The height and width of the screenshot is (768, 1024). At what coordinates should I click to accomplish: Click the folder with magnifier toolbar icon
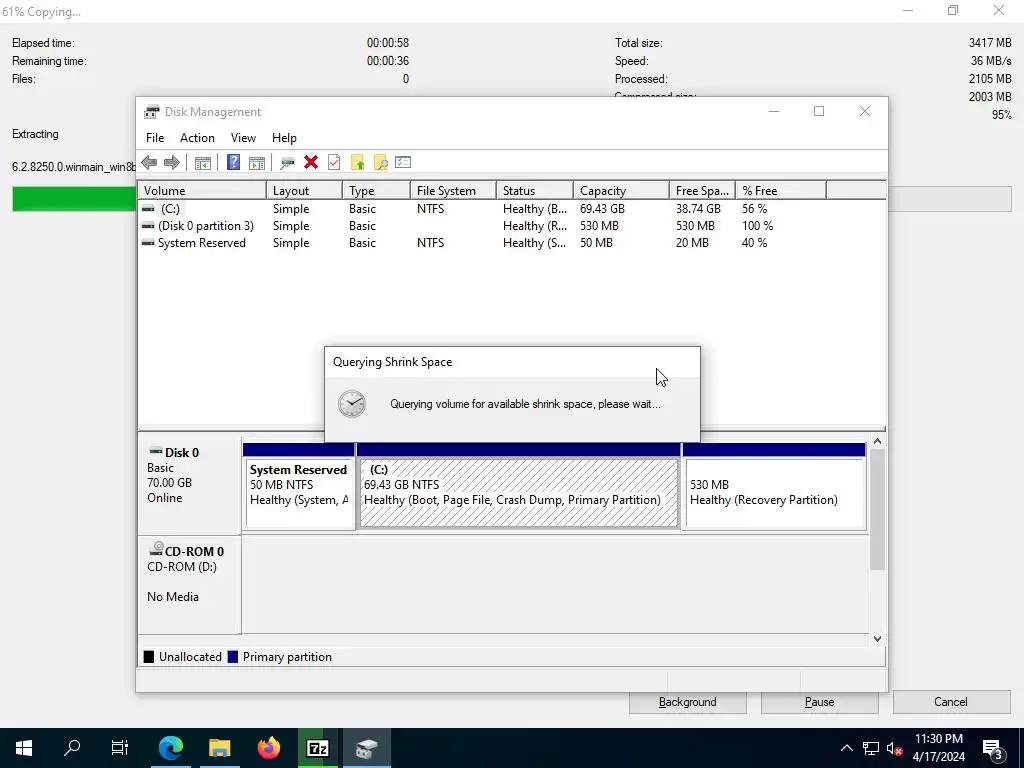pyautogui.click(x=380, y=163)
